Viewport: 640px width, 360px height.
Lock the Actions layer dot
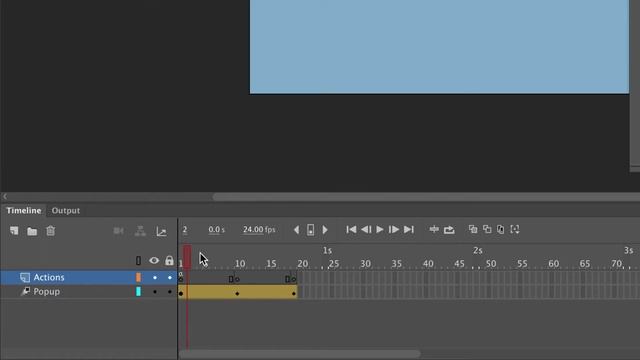click(170, 278)
